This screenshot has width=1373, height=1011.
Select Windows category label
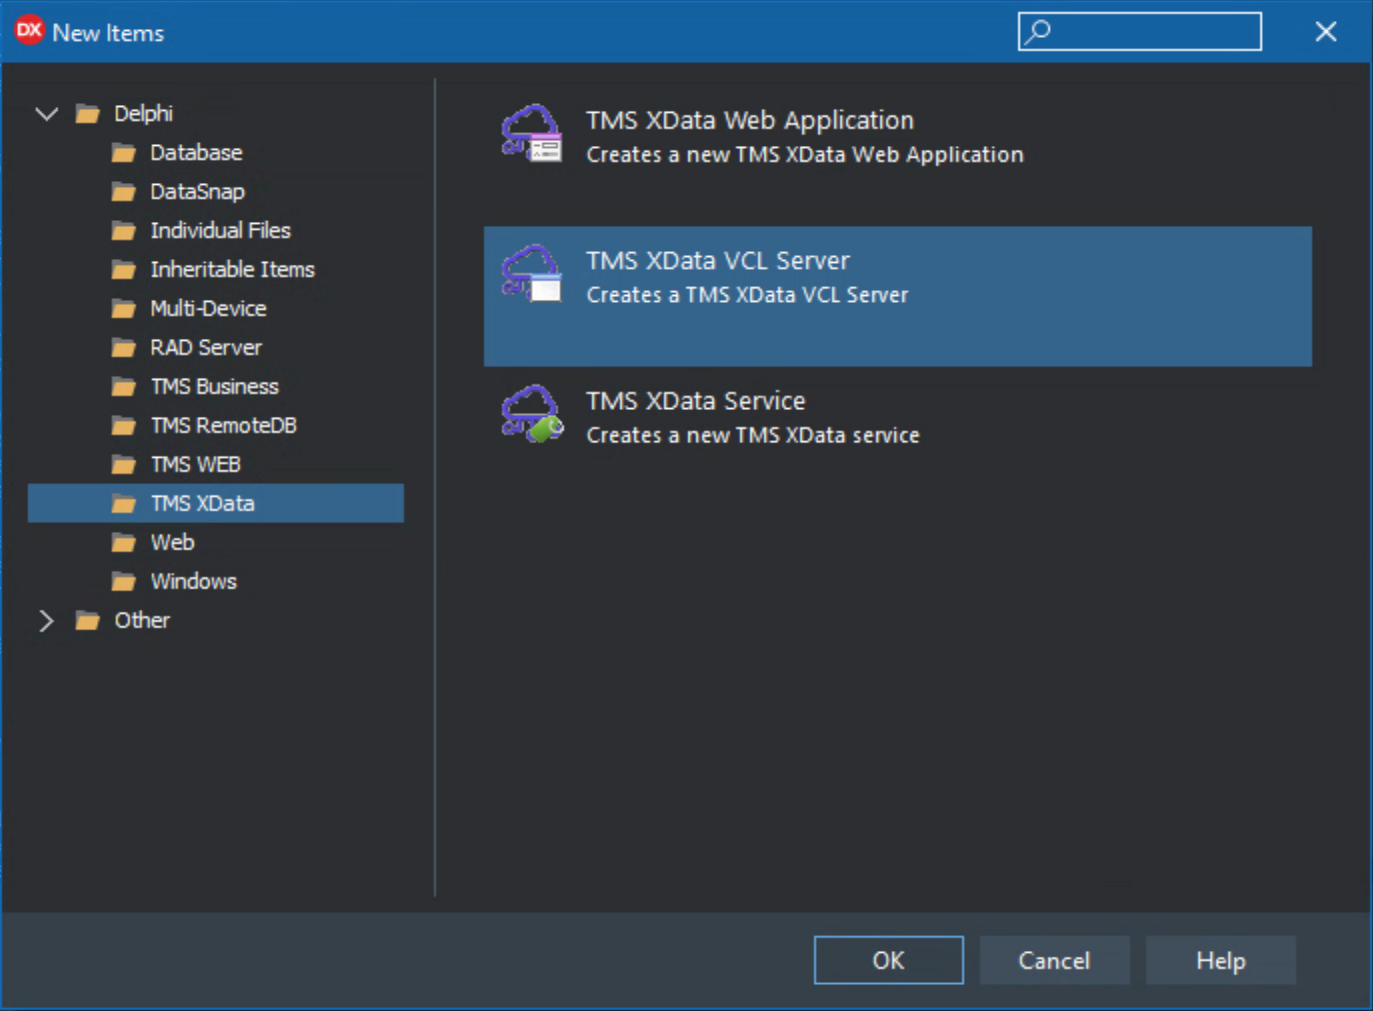(193, 582)
